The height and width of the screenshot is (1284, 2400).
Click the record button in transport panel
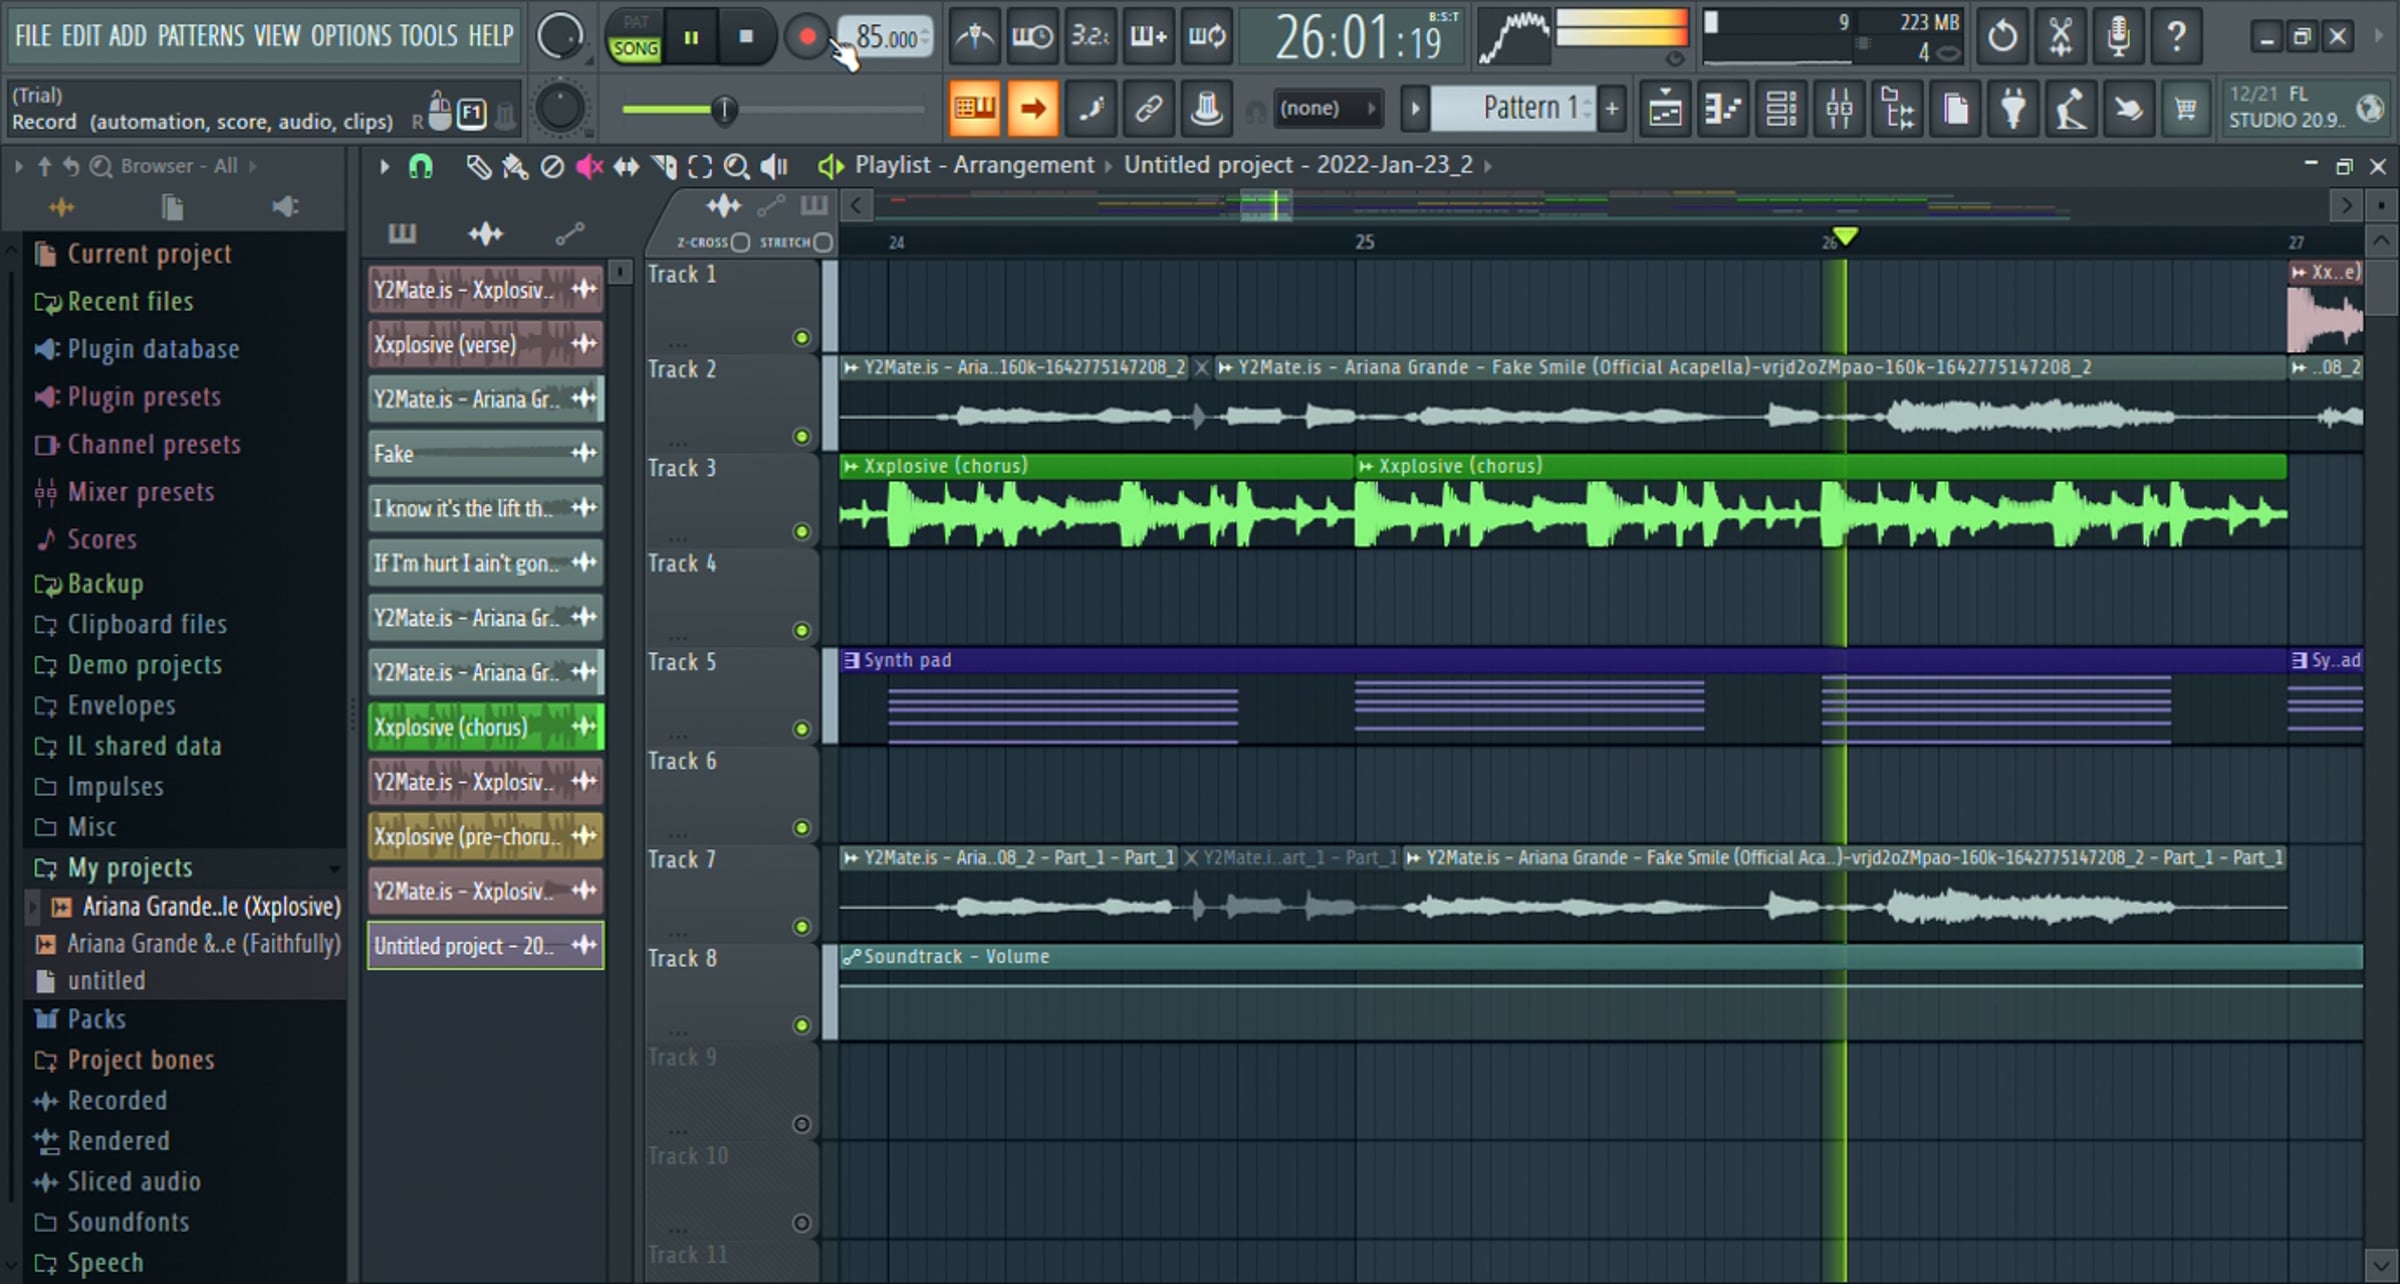click(x=806, y=38)
